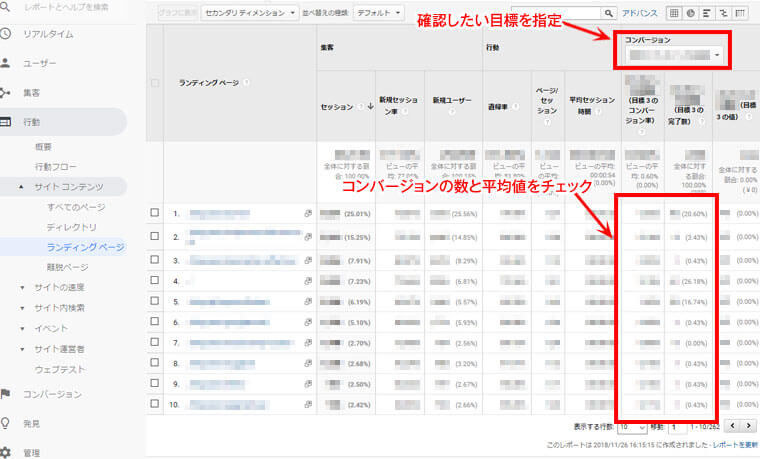Switch to the data table view icon
This screenshot has height=459, width=760.
[x=674, y=13]
